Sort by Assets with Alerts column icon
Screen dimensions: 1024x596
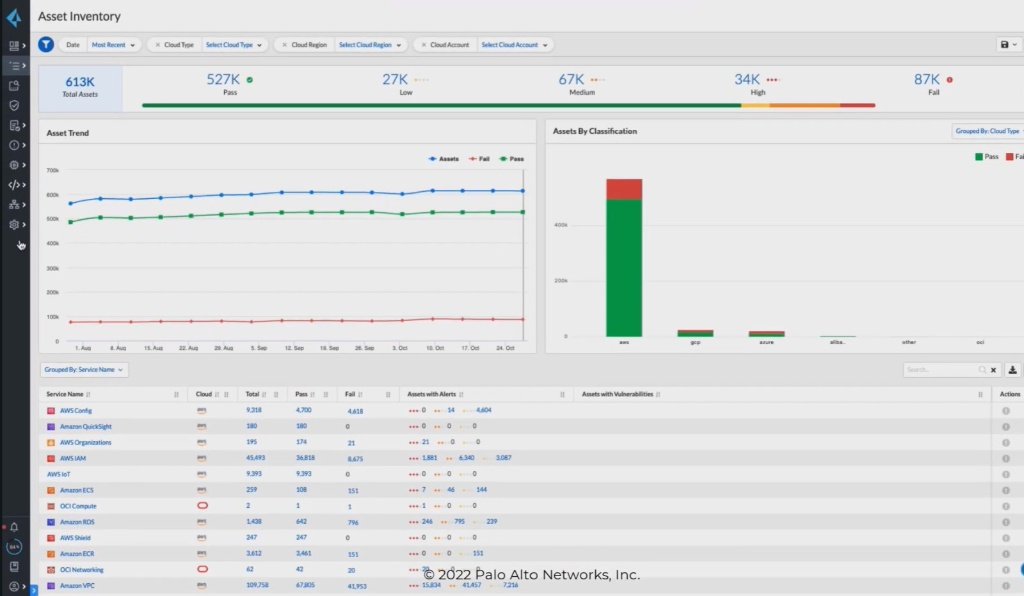click(x=461, y=394)
